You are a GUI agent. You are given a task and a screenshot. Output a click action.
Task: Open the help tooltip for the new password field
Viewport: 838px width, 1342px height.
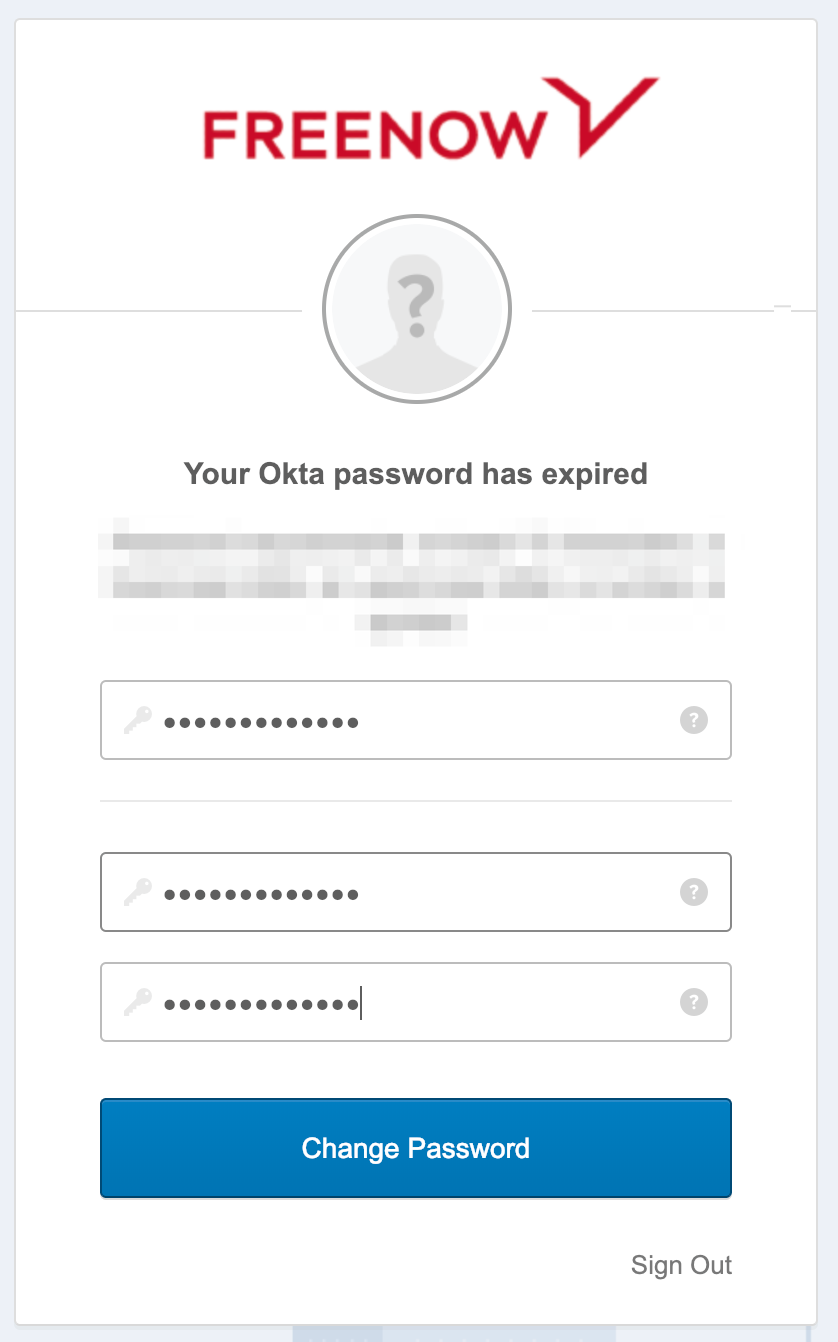click(694, 892)
